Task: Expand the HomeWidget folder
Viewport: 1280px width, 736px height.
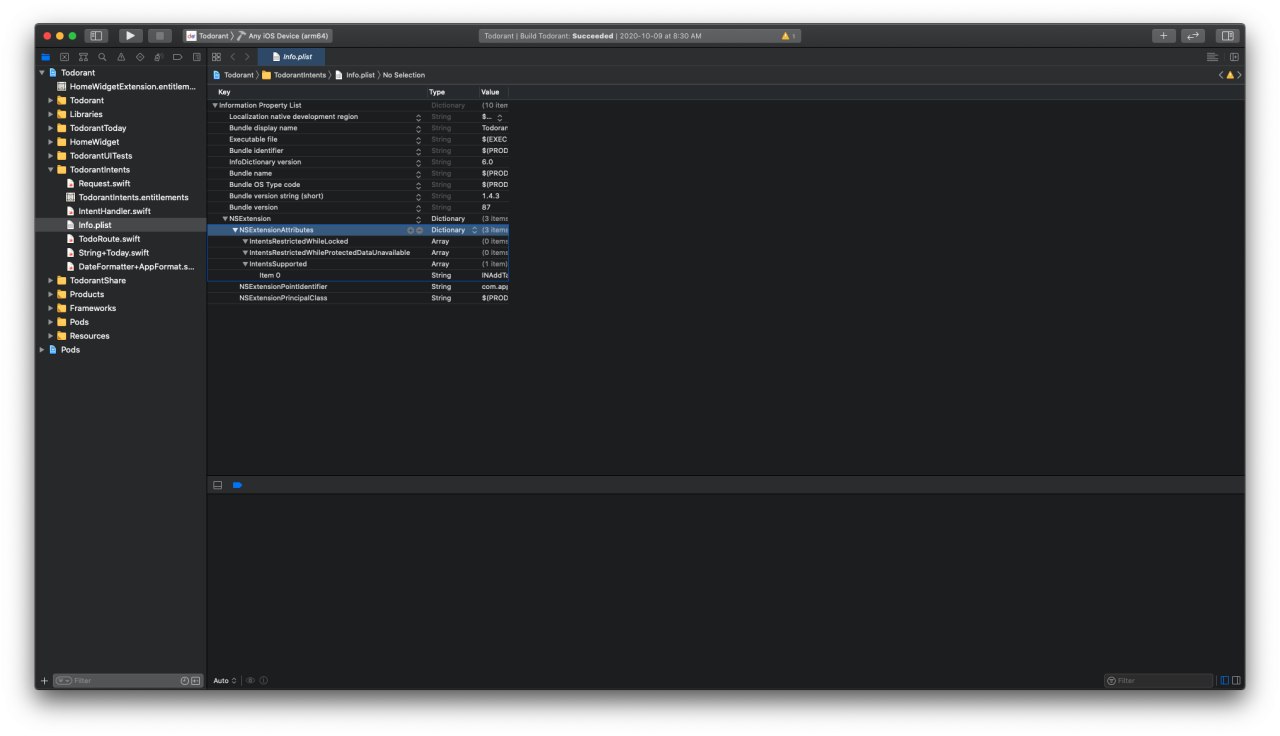Action: [x=51, y=142]
